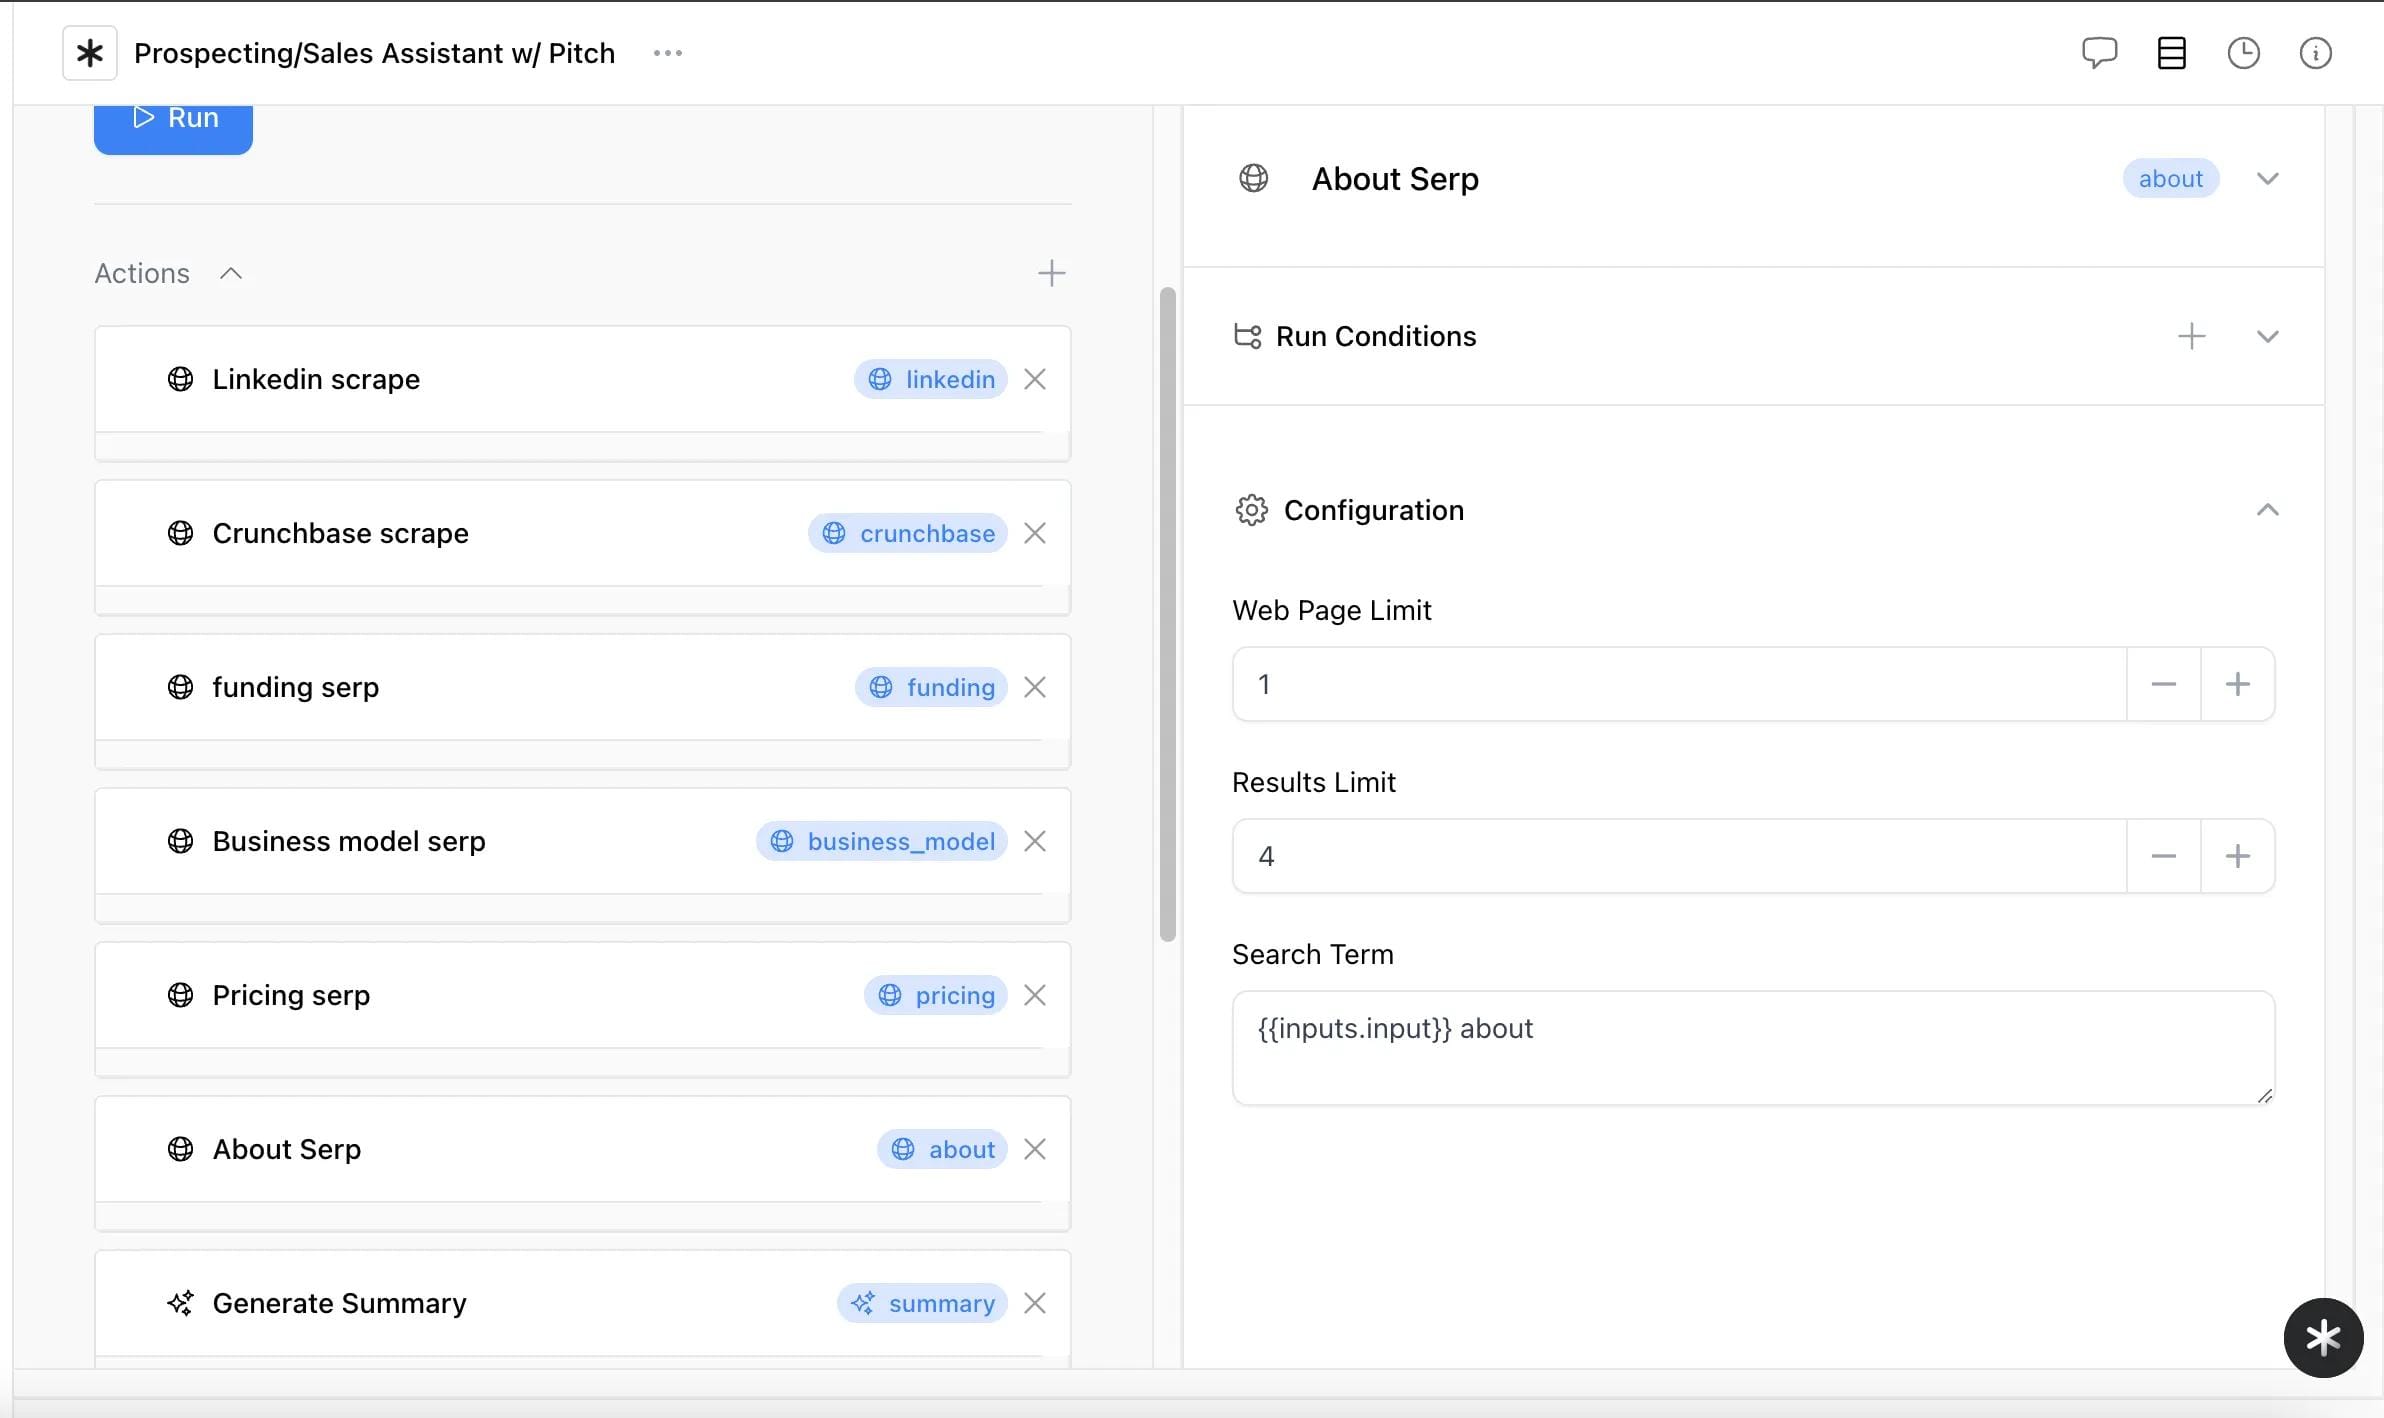The width and height of the screenshot is (2384, 1418).
Task: Increase the Results Limit value
Action: (2237, 856)
